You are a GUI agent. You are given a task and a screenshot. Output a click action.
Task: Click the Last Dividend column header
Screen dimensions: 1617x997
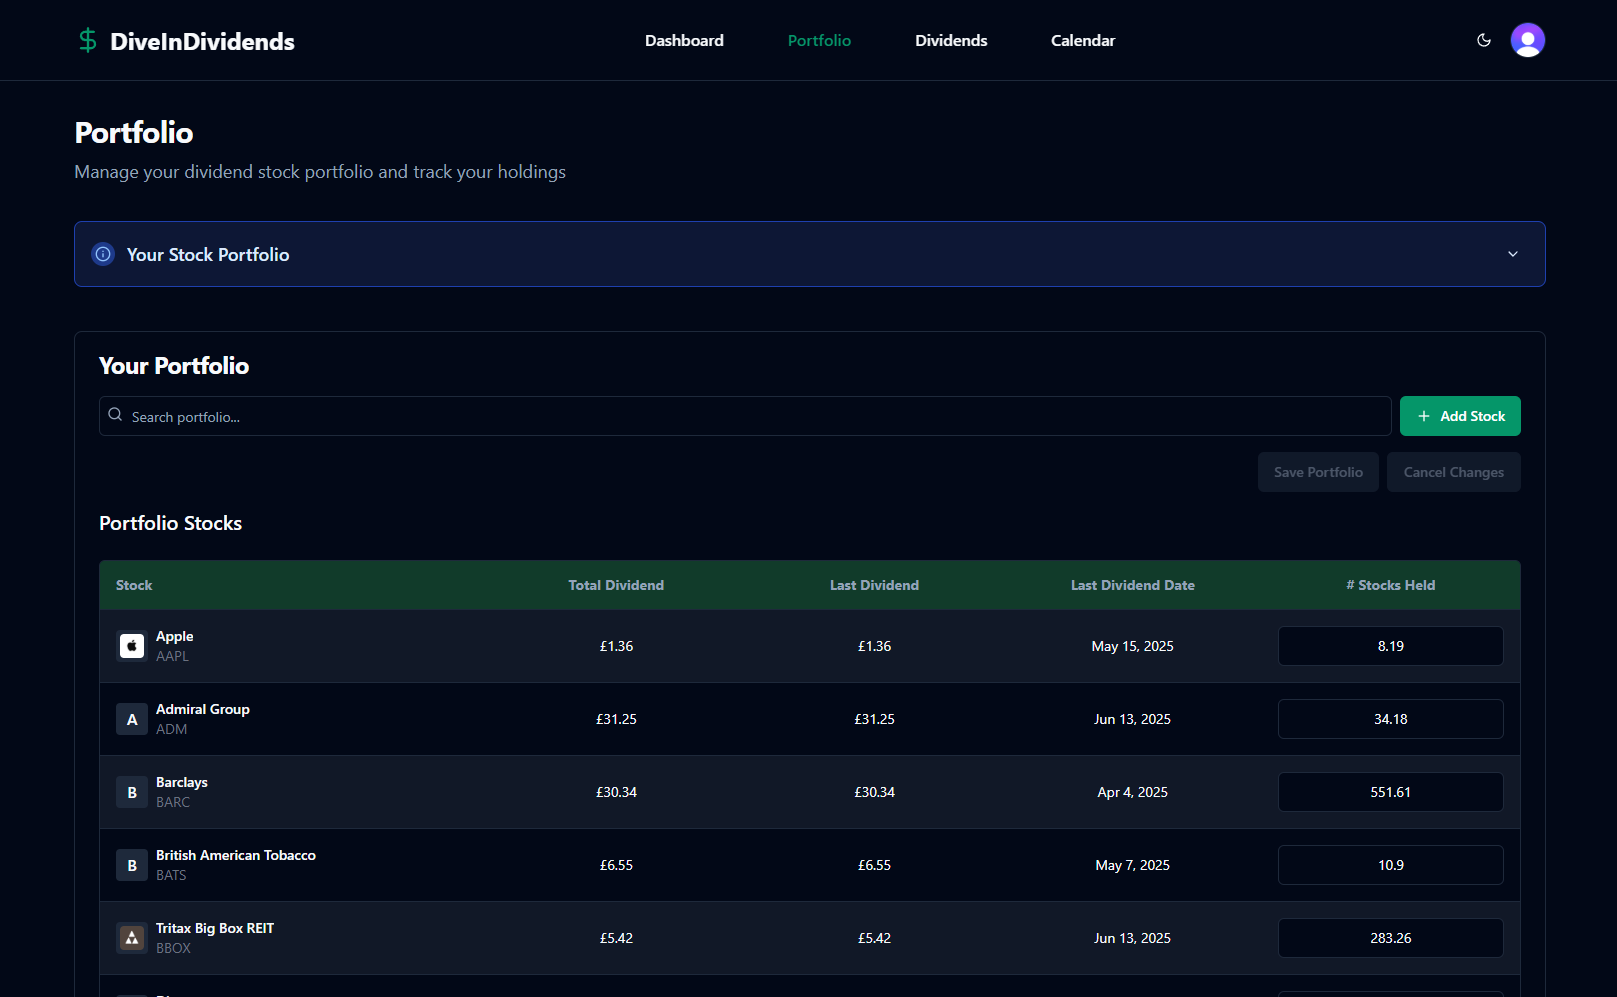coord(874,585)
